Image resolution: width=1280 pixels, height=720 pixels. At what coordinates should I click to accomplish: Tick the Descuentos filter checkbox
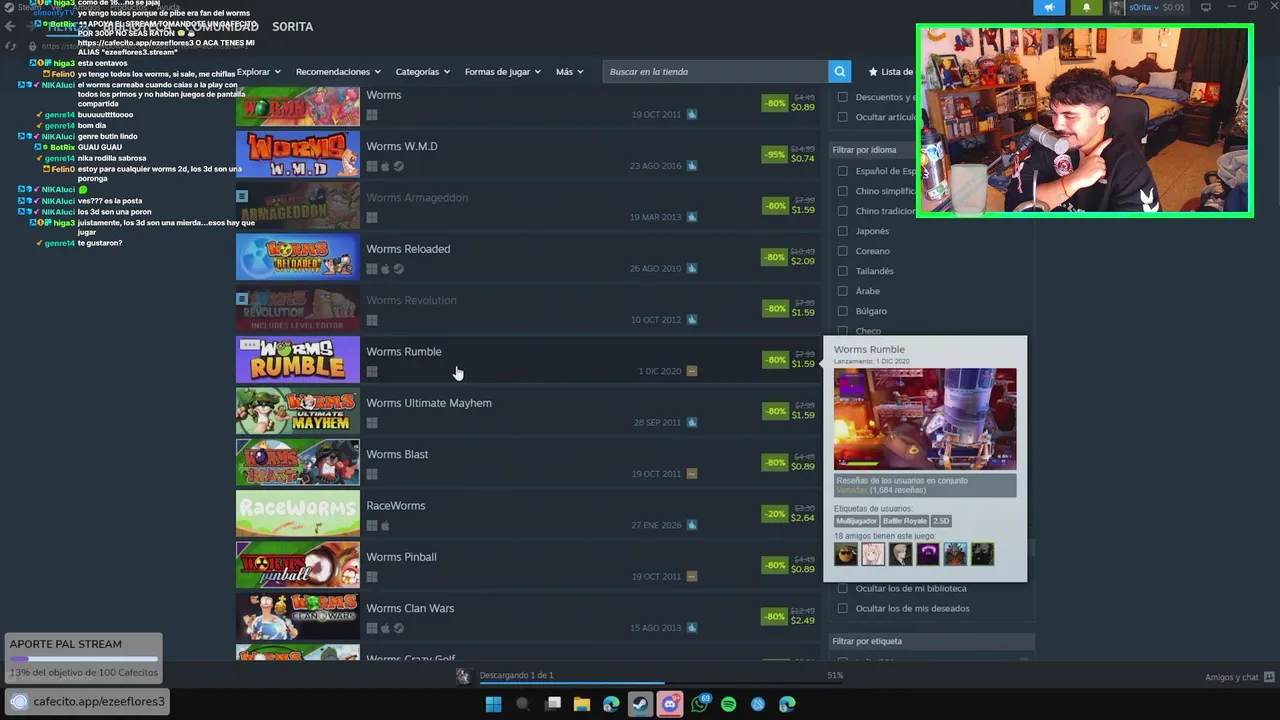point(842,97)
